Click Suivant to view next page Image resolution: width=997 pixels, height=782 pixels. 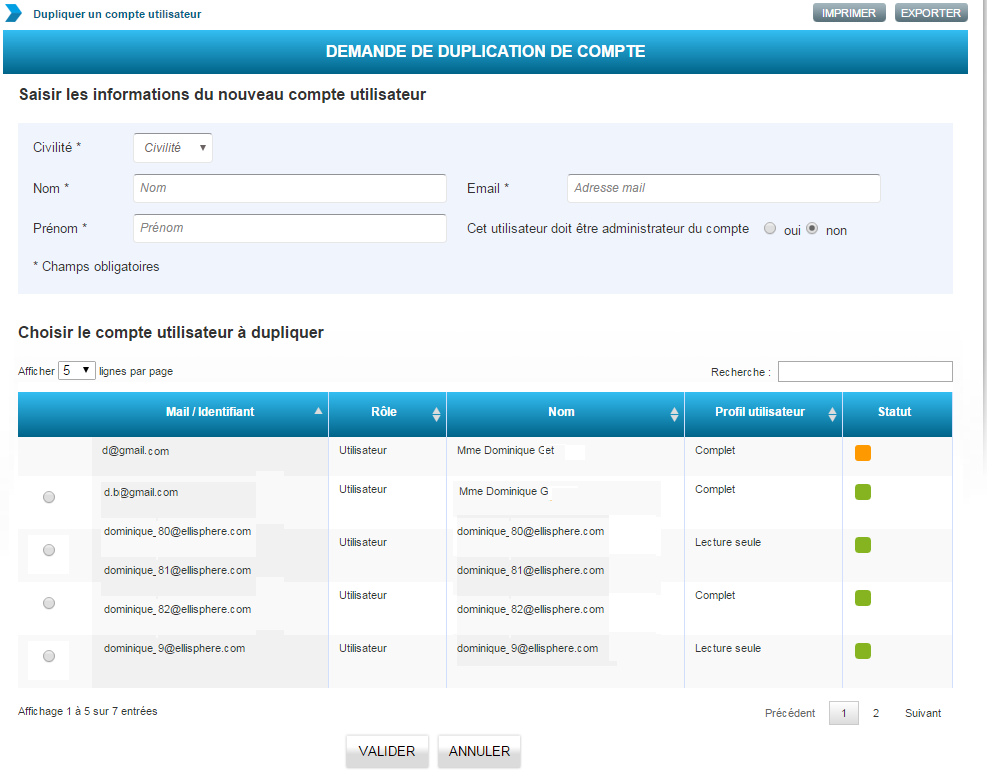click(922, 713)
